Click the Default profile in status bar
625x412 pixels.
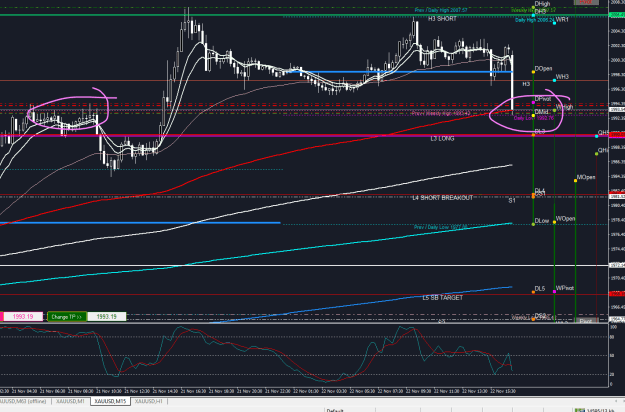tap(335, 410)
